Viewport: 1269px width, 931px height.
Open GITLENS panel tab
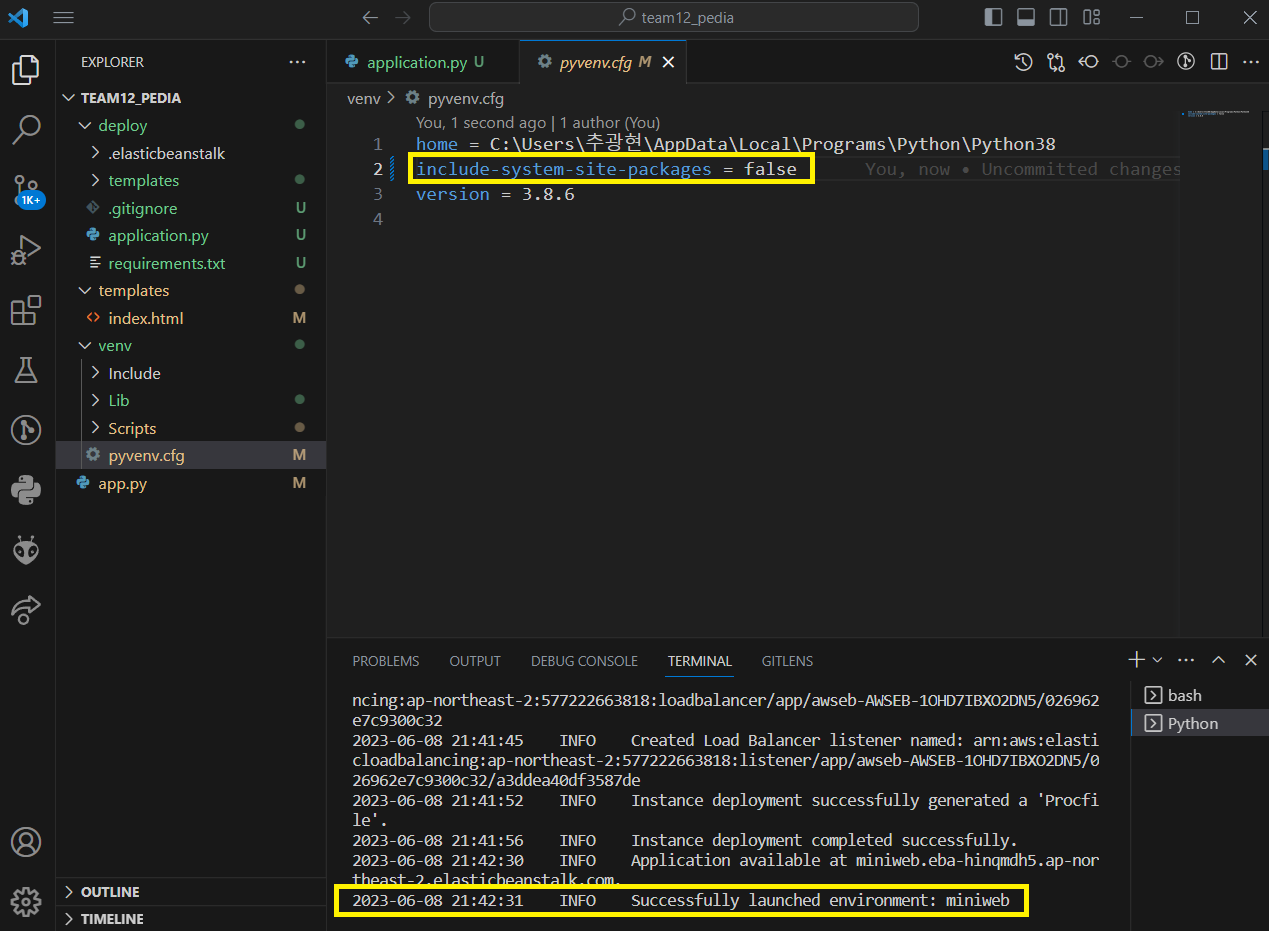[787, 661]
